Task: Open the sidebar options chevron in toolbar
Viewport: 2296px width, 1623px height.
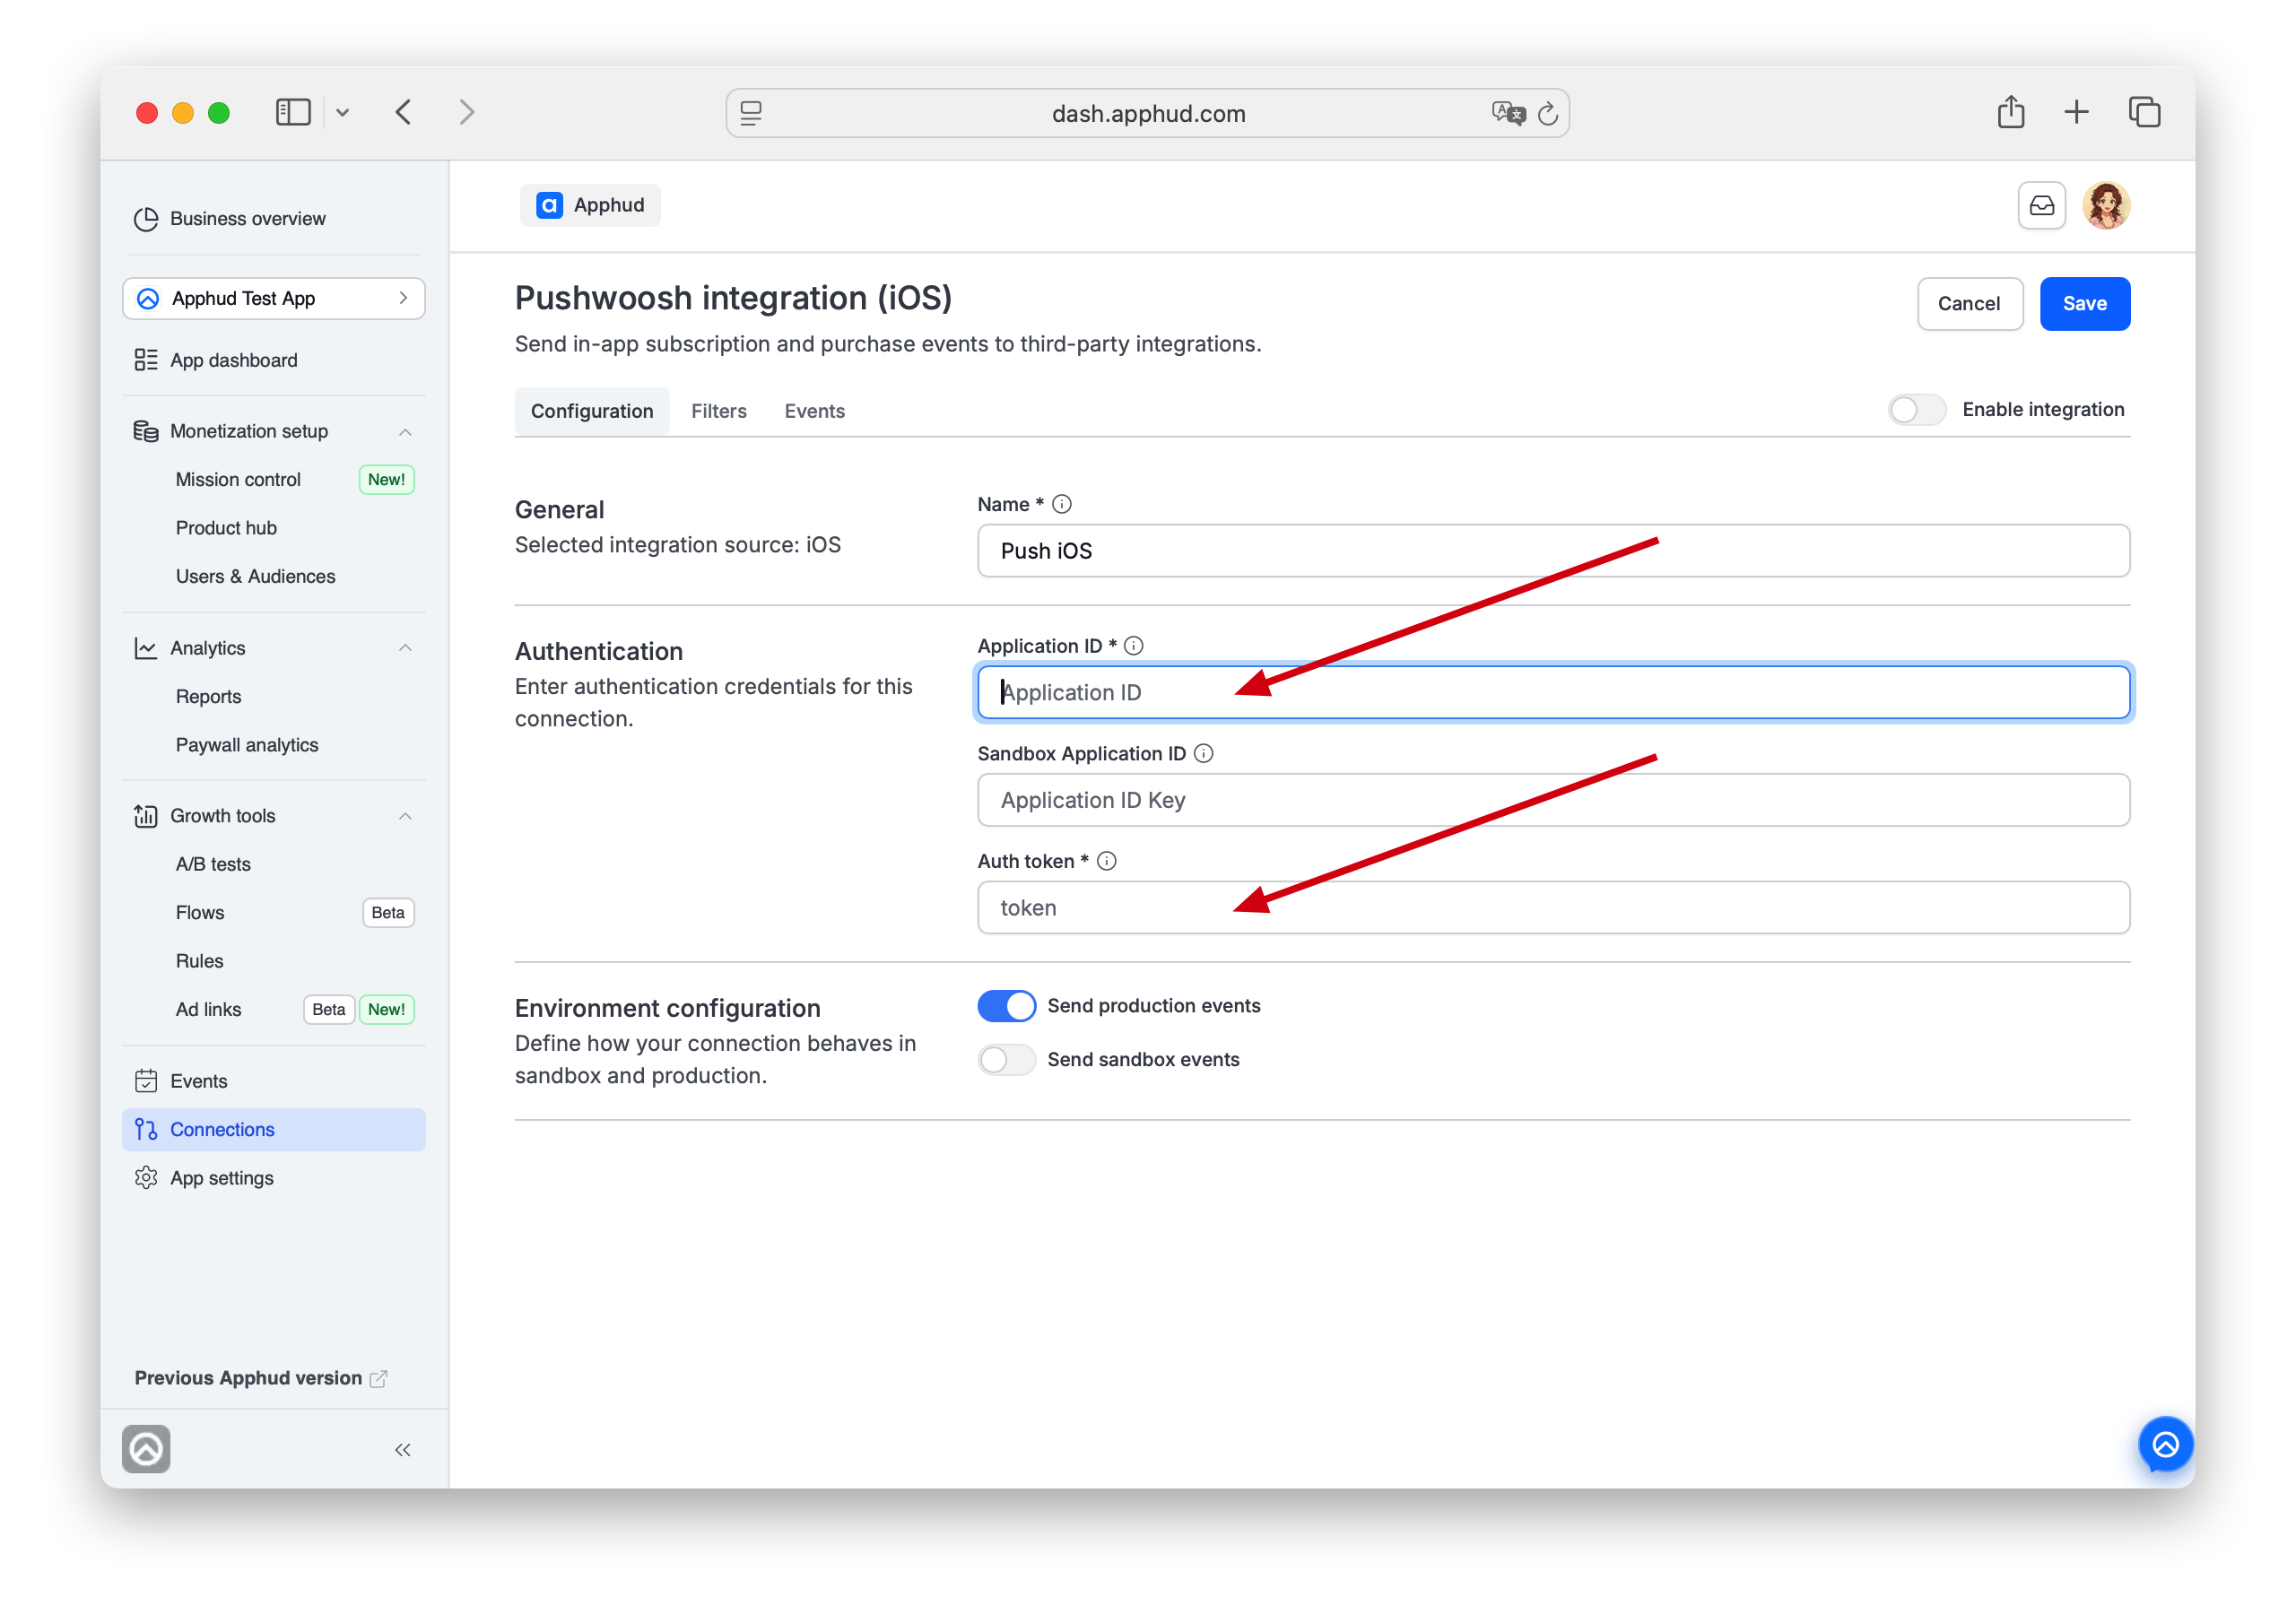Action: [x=343, y=113]
